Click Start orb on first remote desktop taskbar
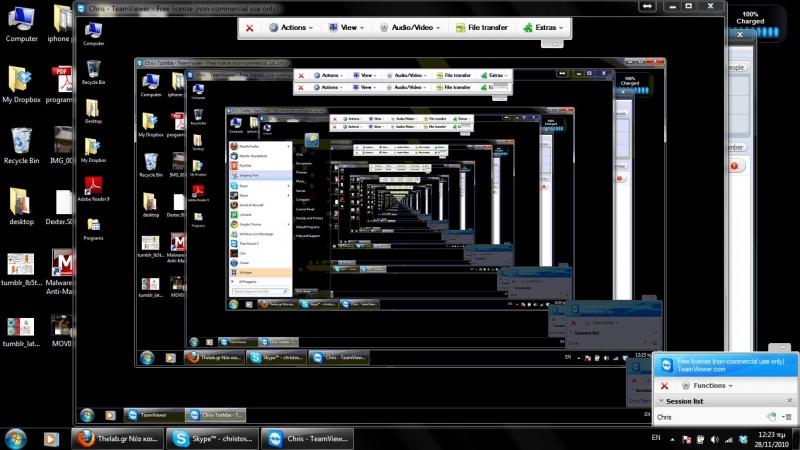 pos(87,415)
